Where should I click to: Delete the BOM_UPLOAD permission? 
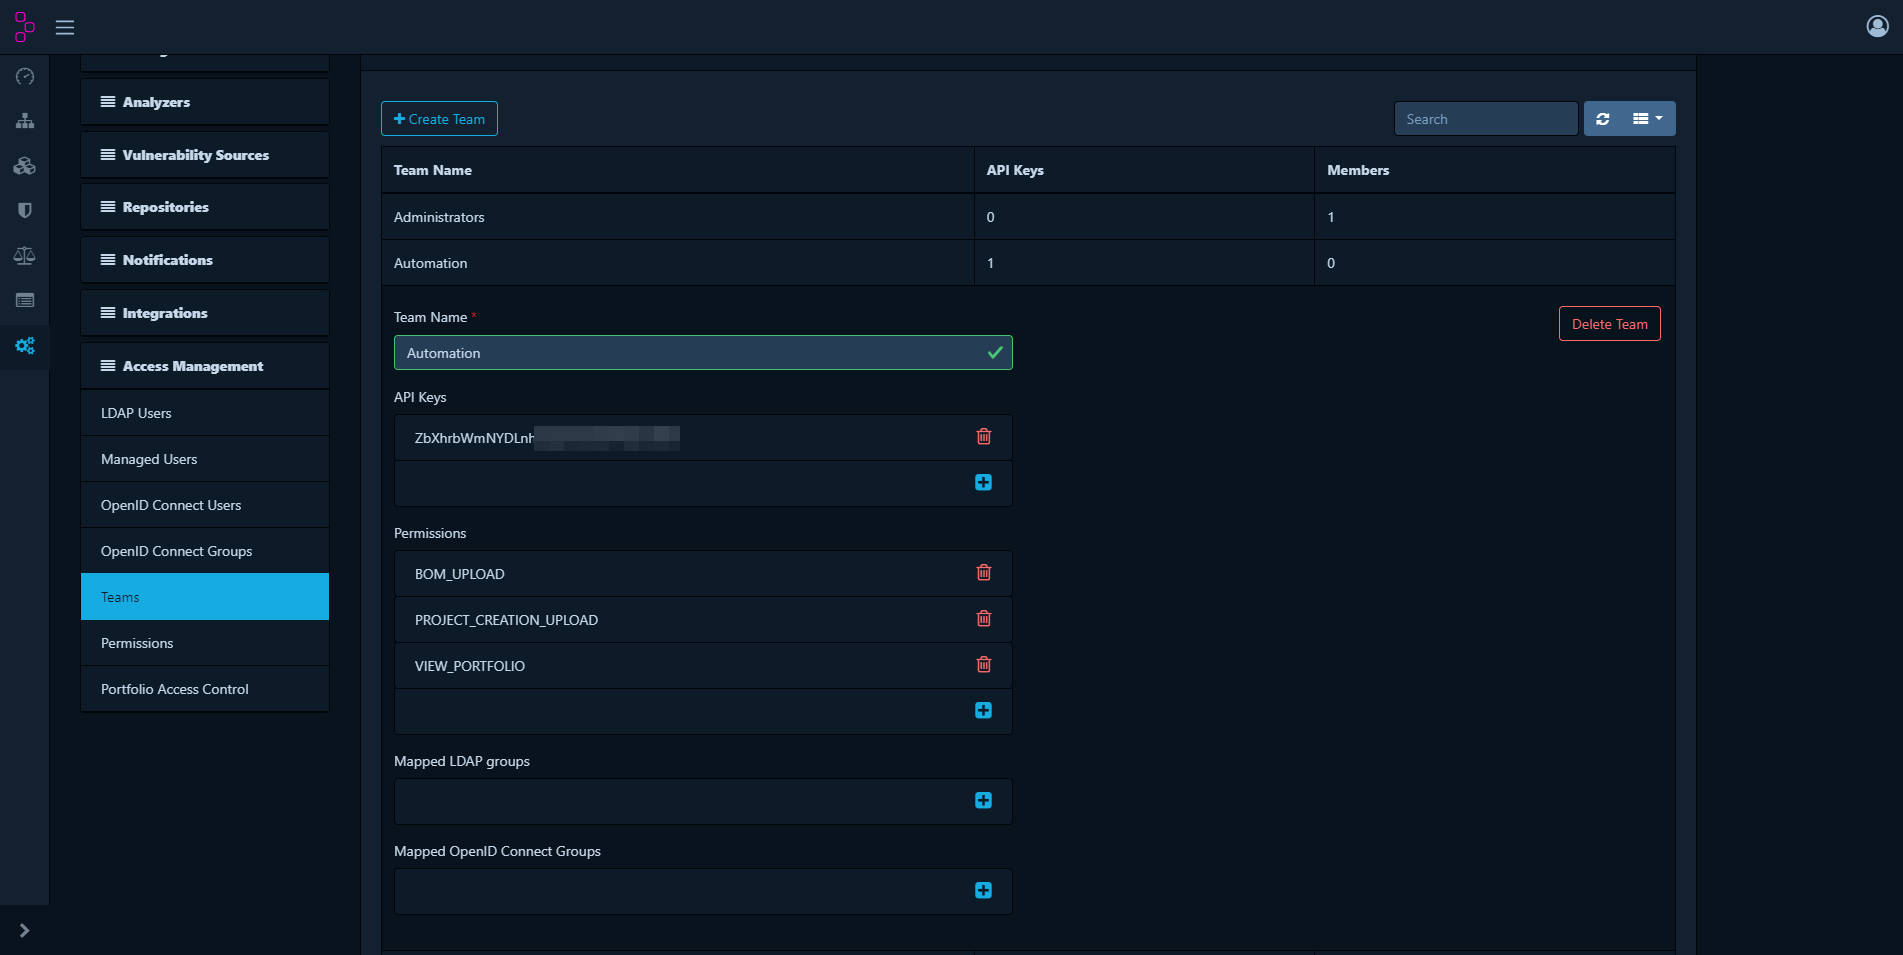click(x=983, y=572)
